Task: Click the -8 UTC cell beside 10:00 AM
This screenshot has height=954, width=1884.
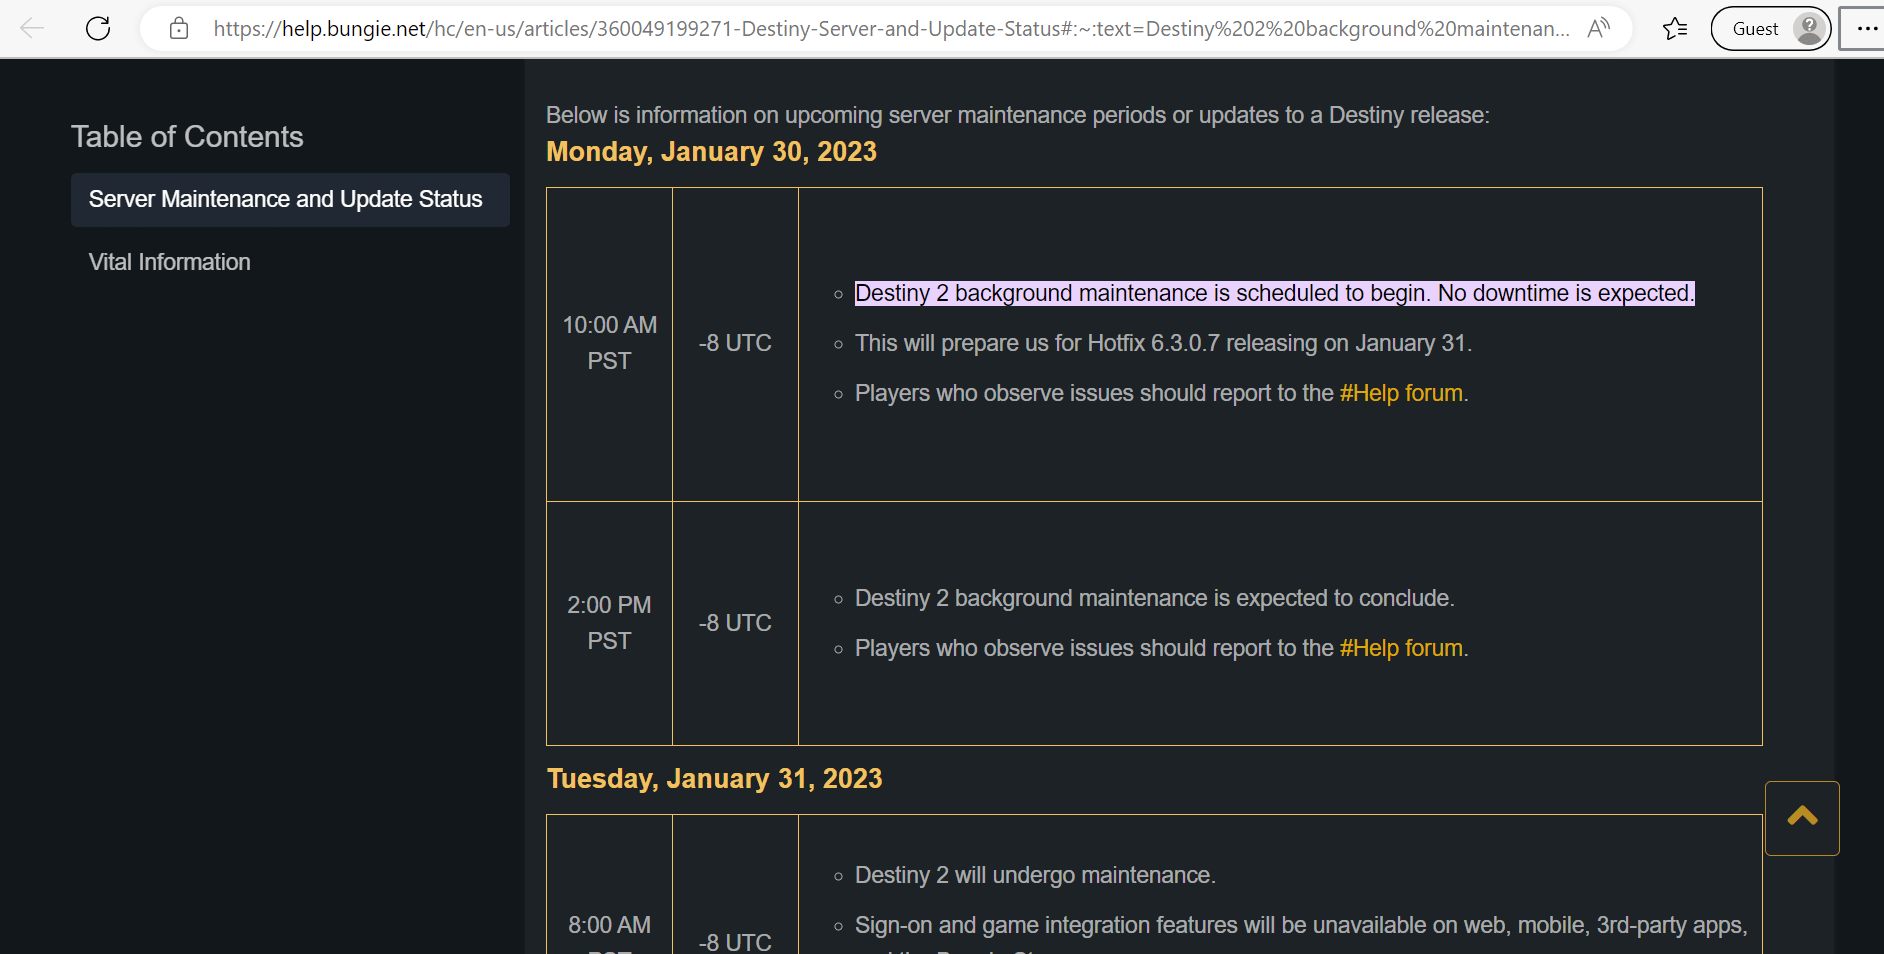Action: (x=735, y=344)
